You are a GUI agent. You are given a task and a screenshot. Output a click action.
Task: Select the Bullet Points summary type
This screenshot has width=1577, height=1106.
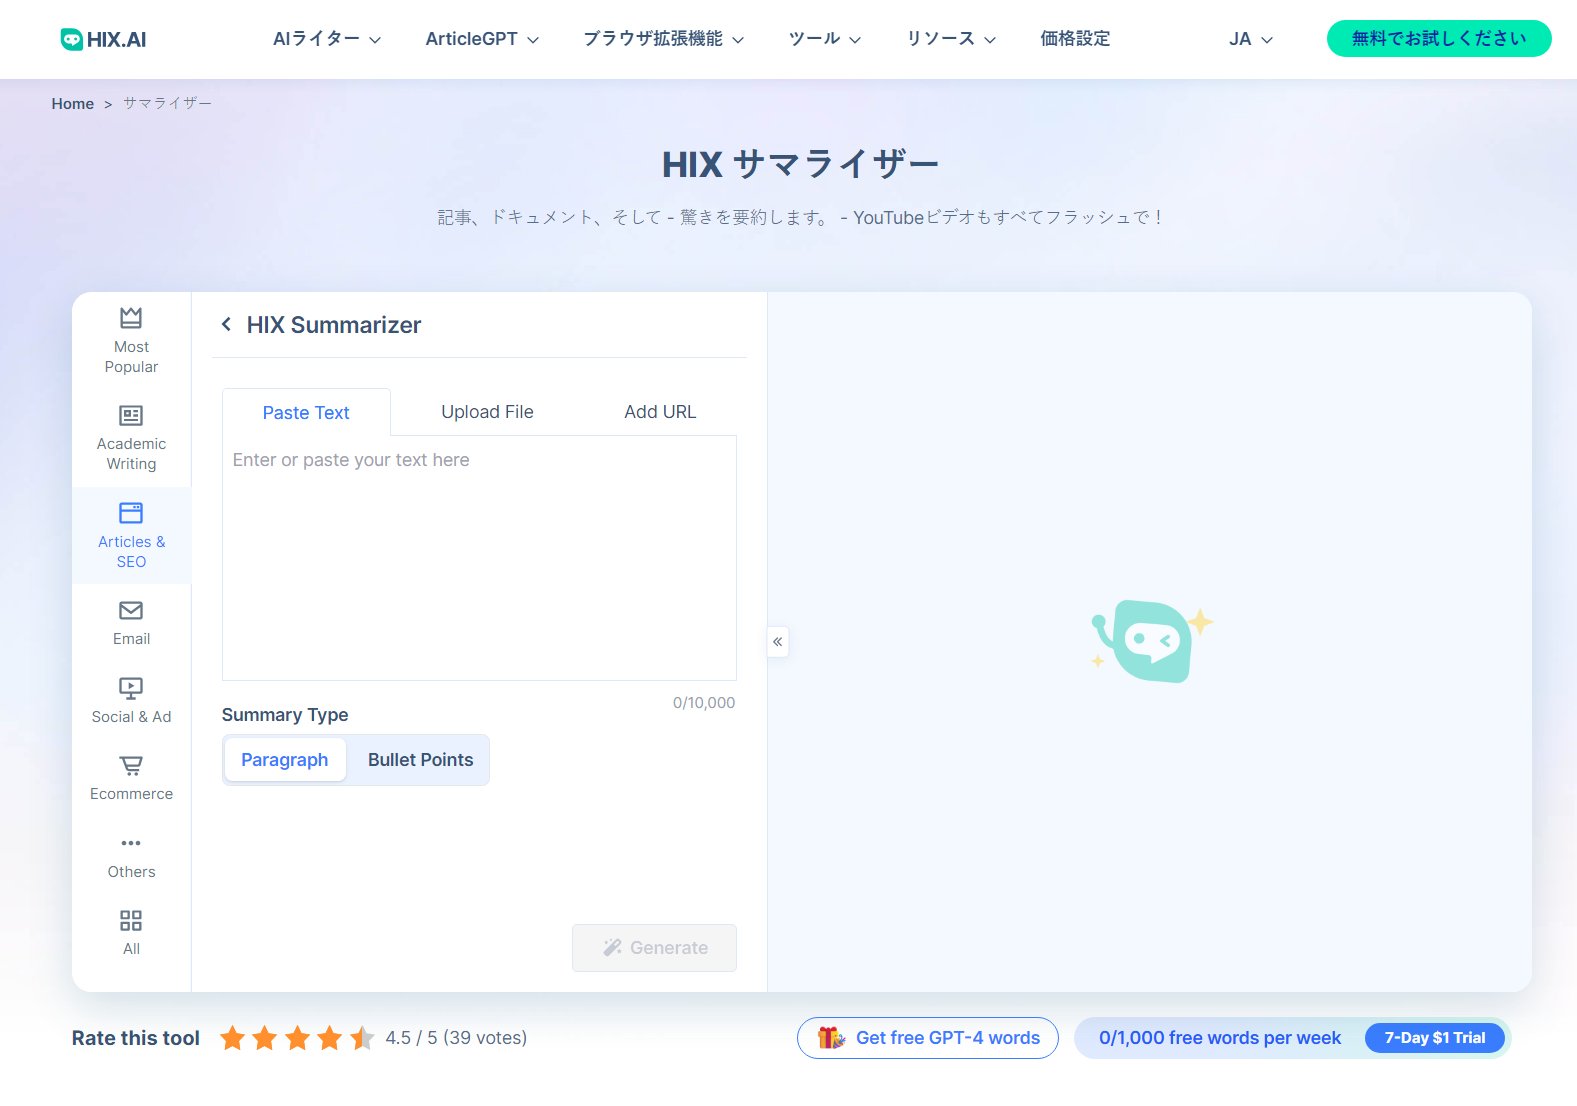click(420, 760)
